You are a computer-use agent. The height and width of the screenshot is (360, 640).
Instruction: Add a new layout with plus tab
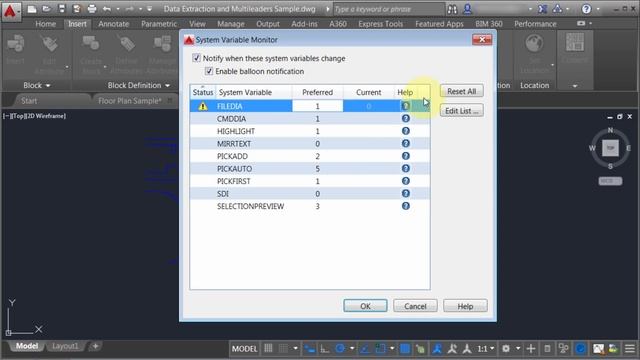95,346
